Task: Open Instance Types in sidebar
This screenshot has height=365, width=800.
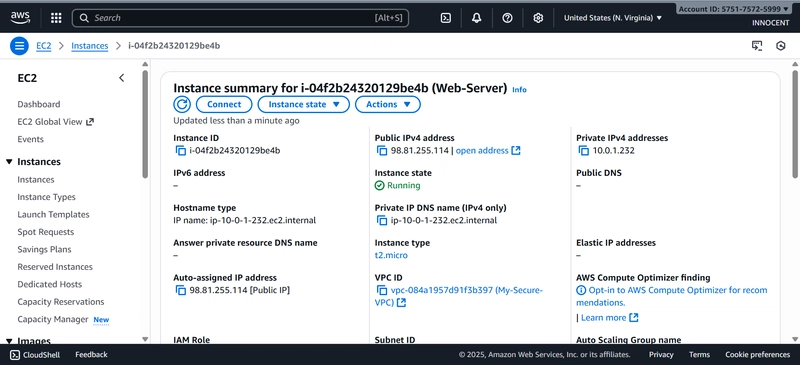Action: [46, 197]
